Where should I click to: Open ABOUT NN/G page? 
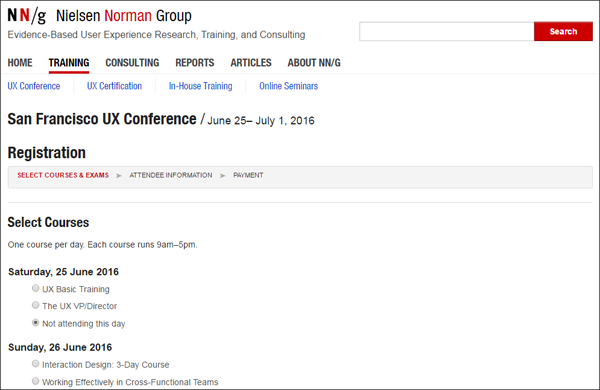[314, 63]
